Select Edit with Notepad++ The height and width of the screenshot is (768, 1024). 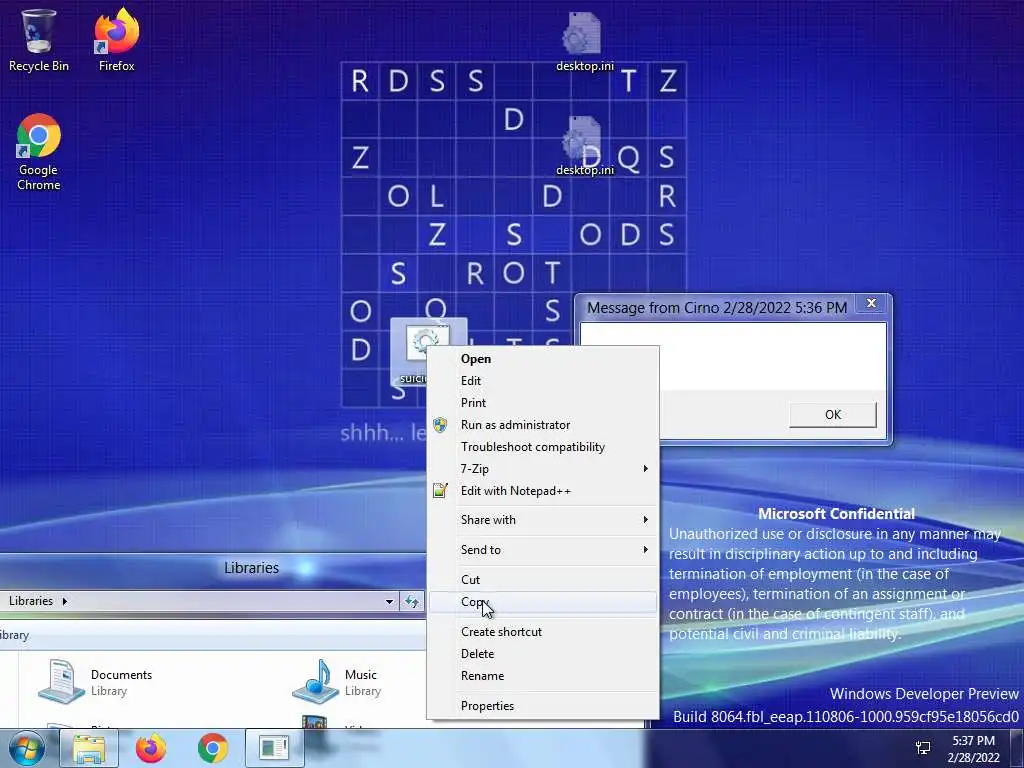(x=542, y=490)
